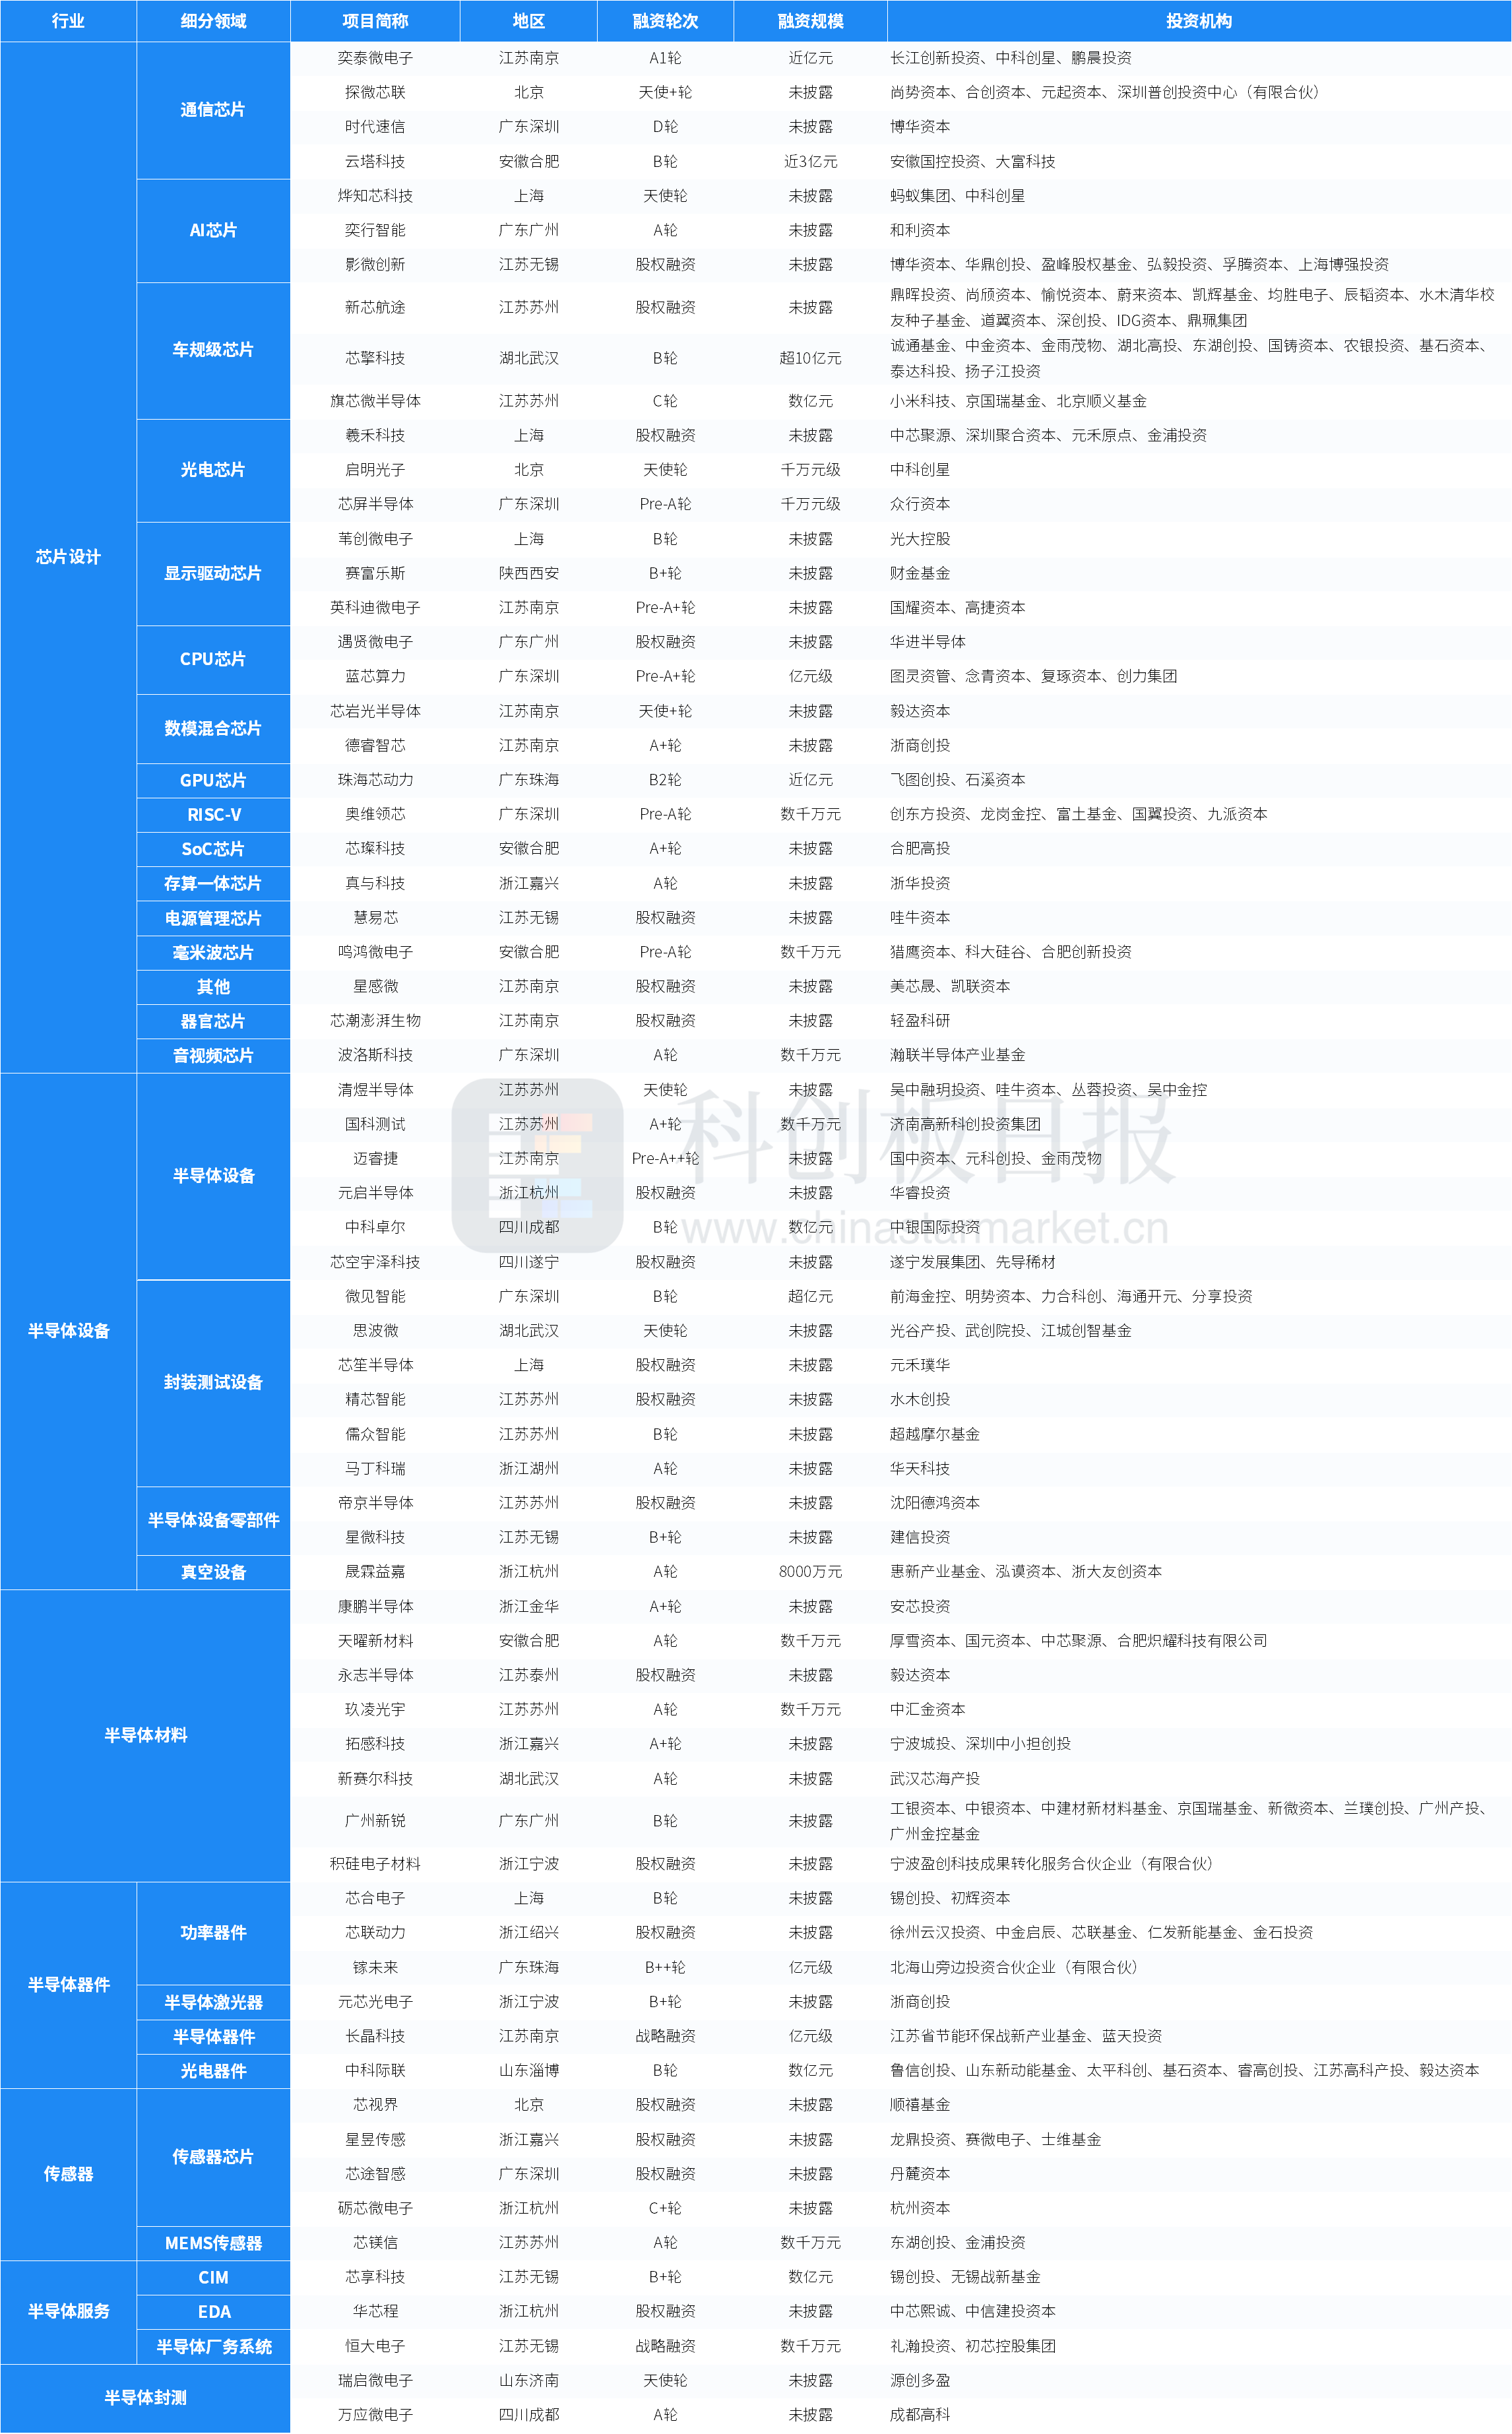
Task: Click the www.chinastarmarket.cn watermark link
Action: [x=925, y=1229]
